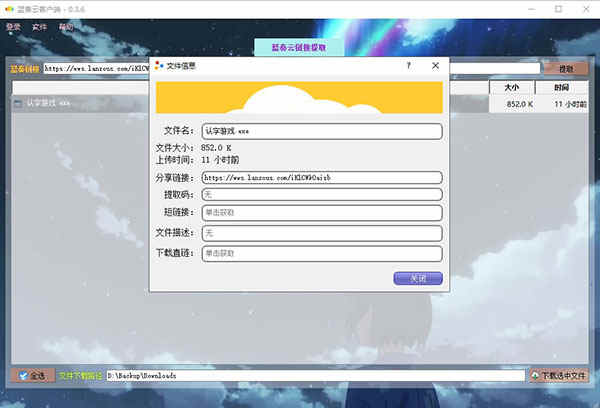Click the 蓝奏链接 URL input field
Image resolution: width=600 pixels, height=408 pixels.
292,69
